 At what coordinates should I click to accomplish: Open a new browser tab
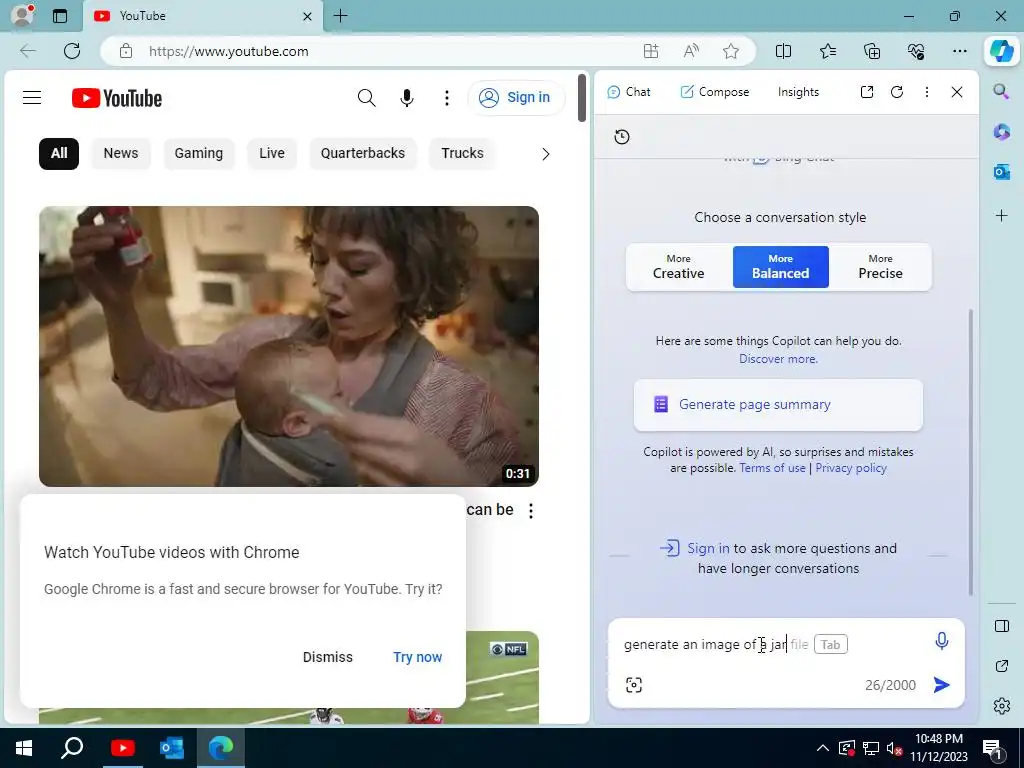pyautogui.click(x=340, y=16)
